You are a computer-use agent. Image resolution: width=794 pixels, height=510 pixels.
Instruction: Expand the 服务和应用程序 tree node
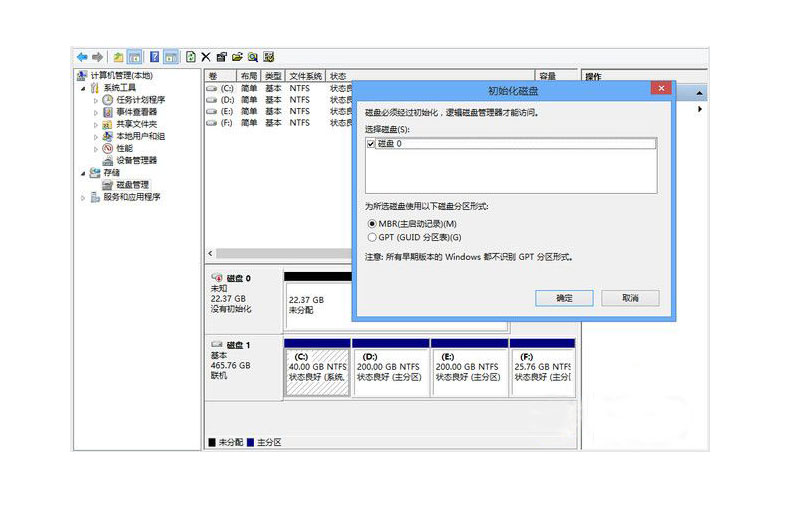click(83, 197)
